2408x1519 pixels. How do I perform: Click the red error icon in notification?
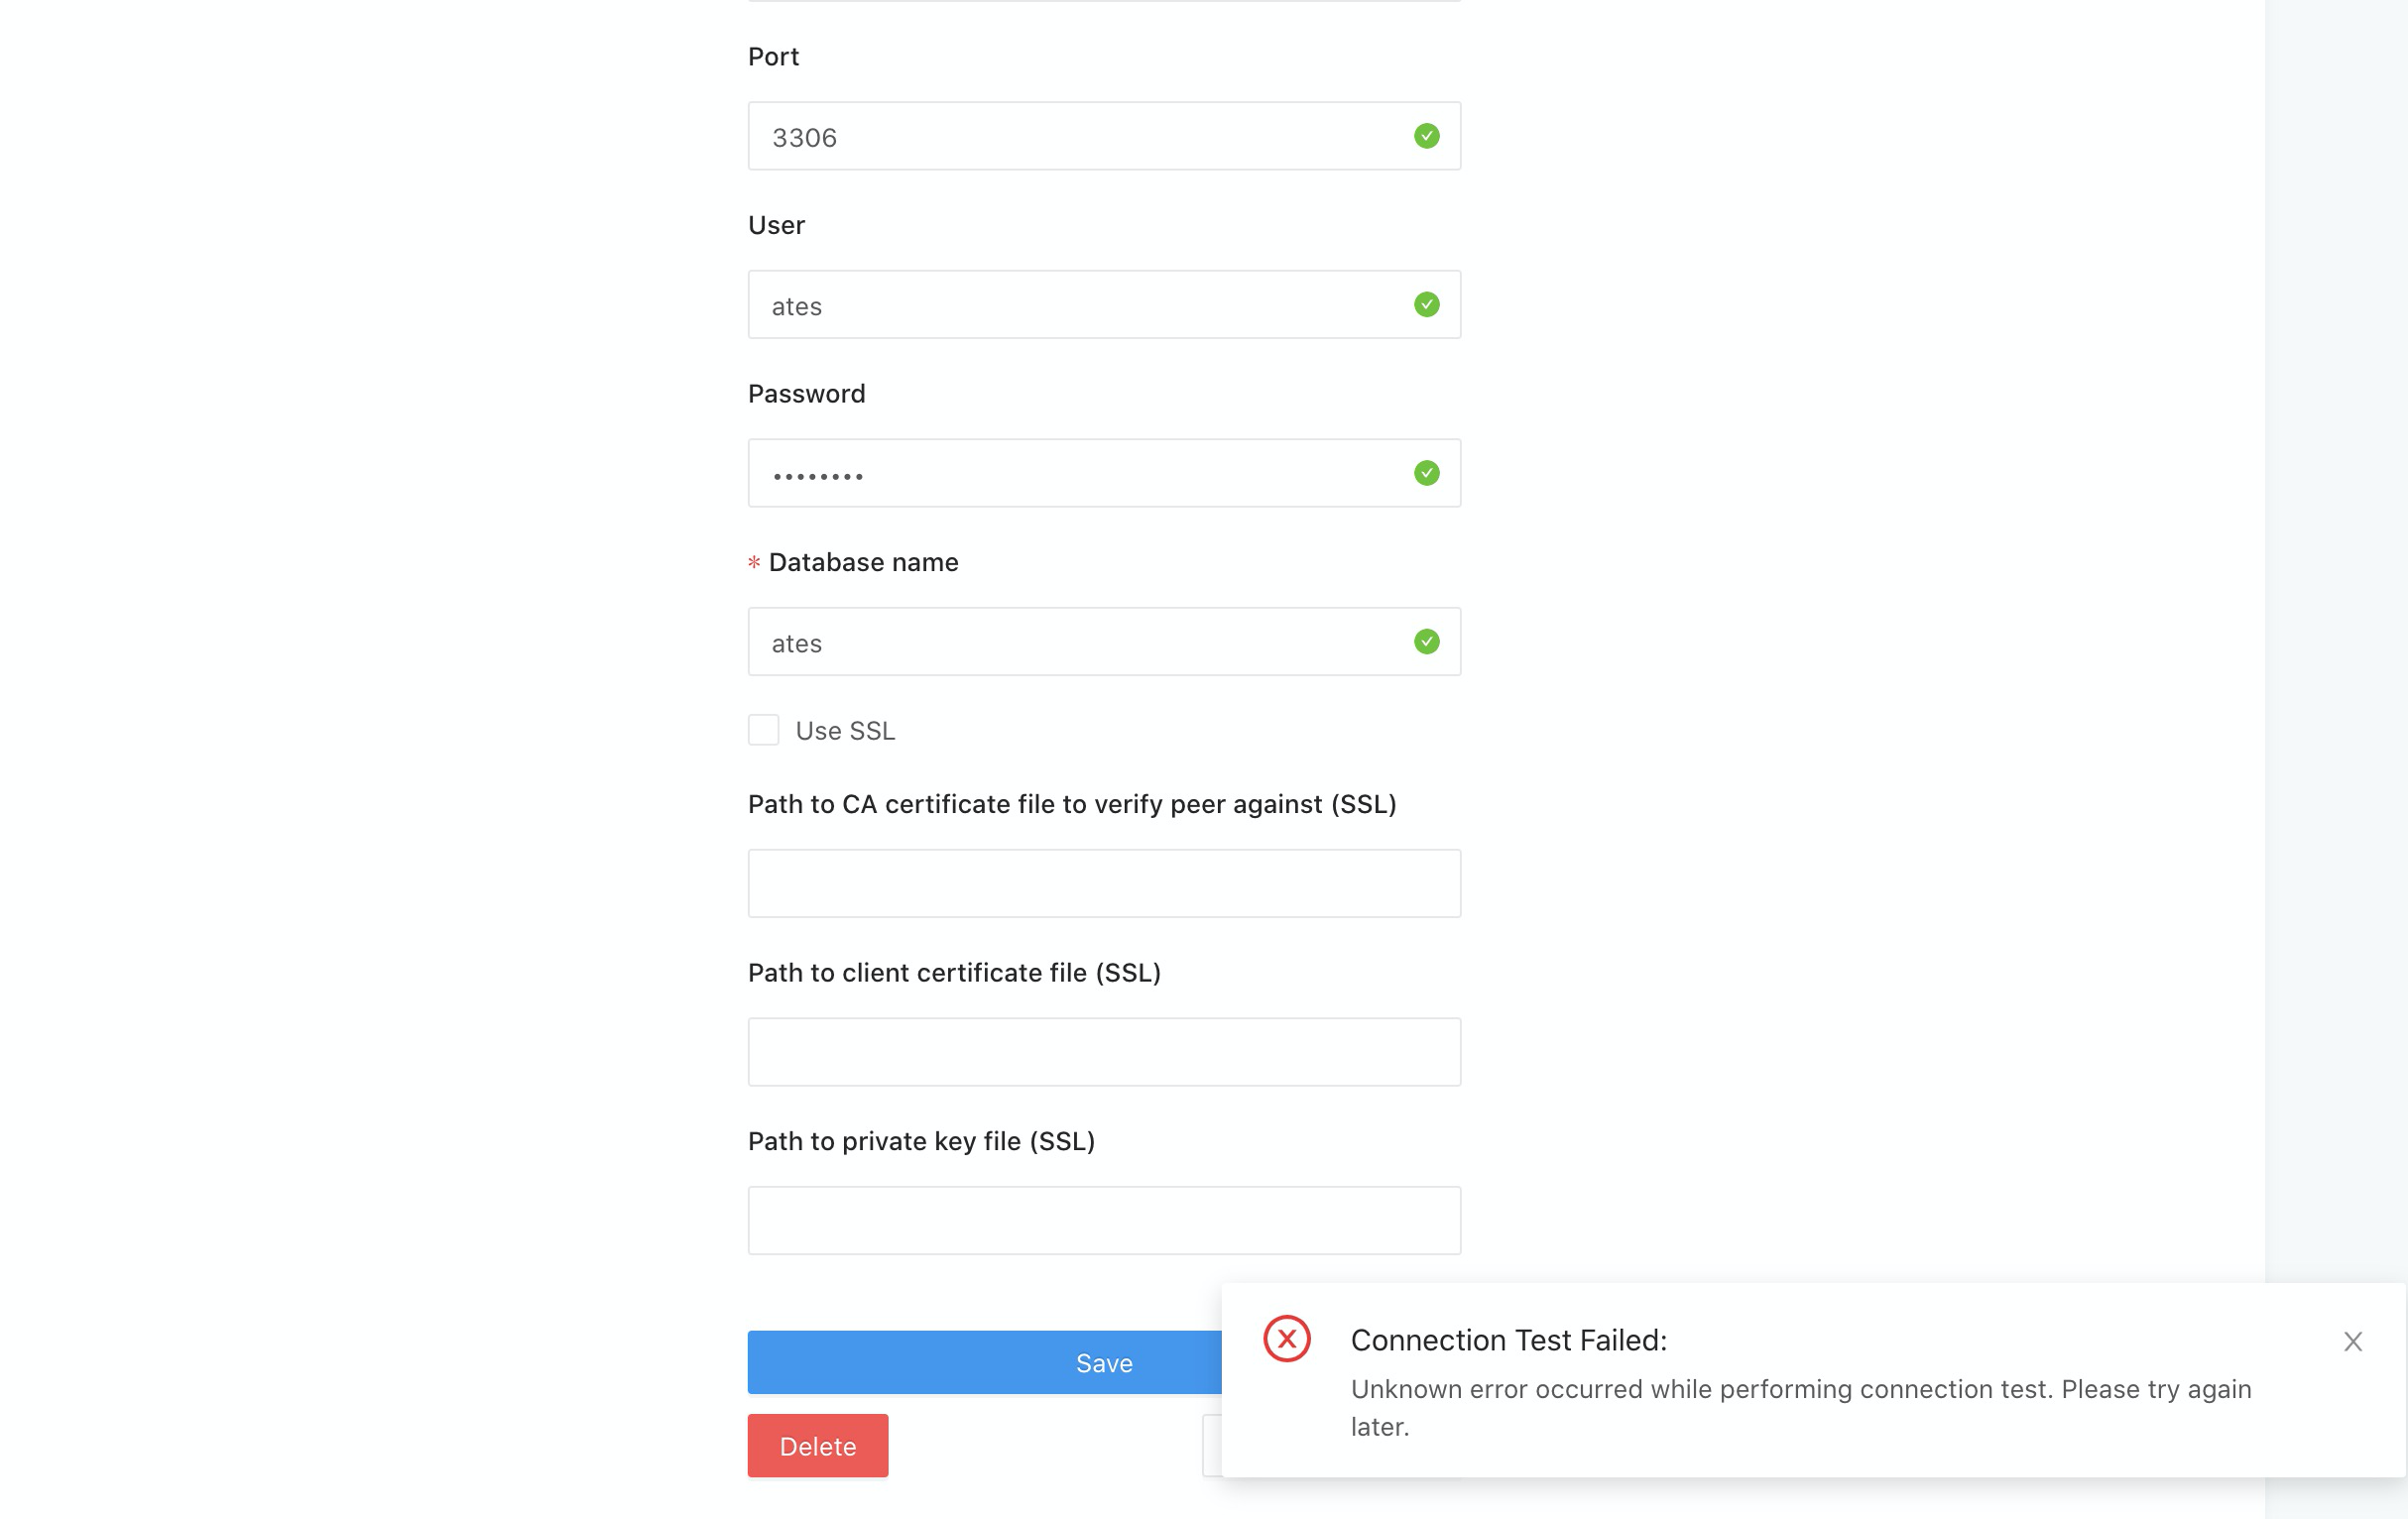pos(1286,1338)
